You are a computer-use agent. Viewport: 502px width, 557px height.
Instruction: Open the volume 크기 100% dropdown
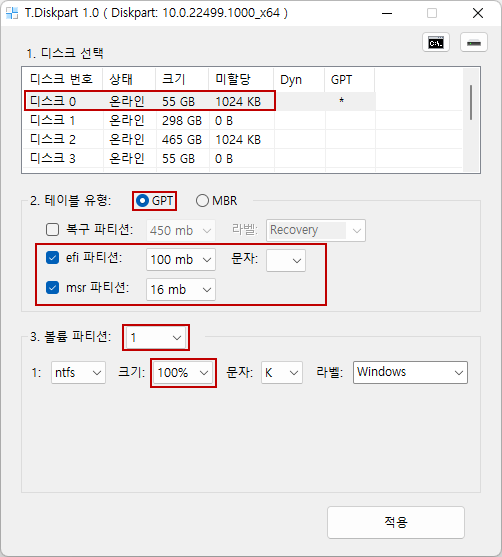coord(184,373)
